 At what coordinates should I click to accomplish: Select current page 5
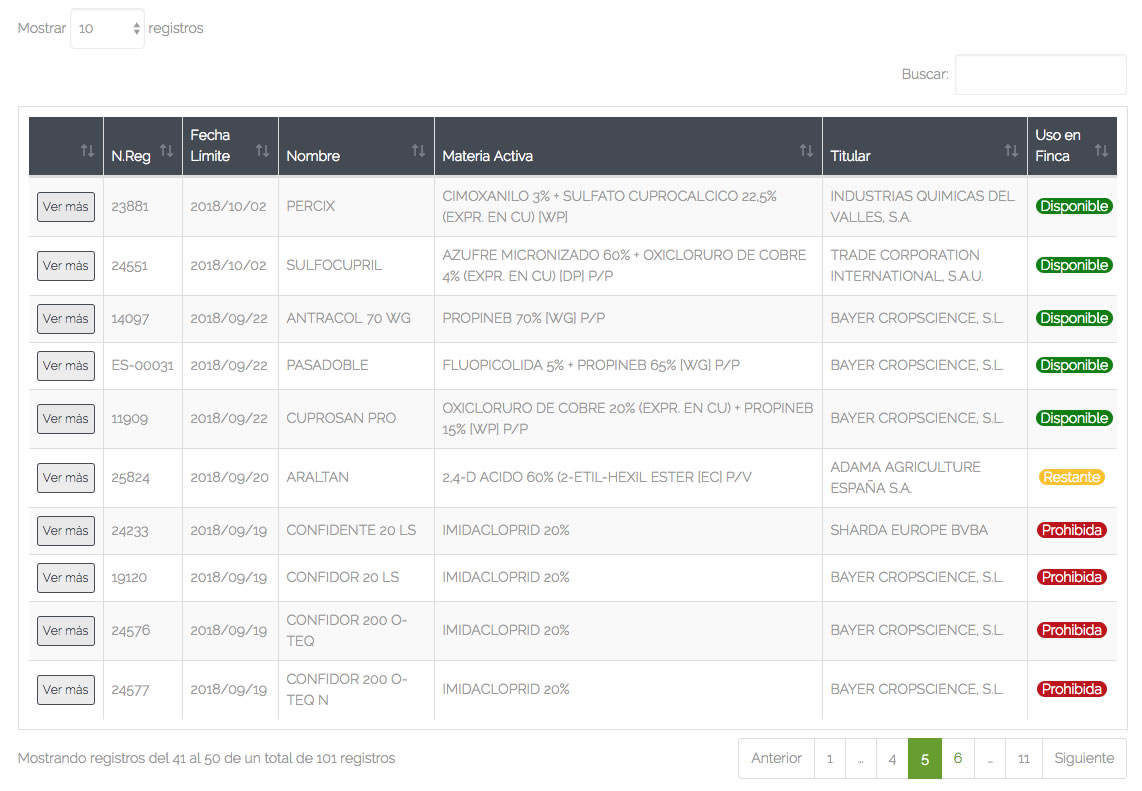click(925, 758)
